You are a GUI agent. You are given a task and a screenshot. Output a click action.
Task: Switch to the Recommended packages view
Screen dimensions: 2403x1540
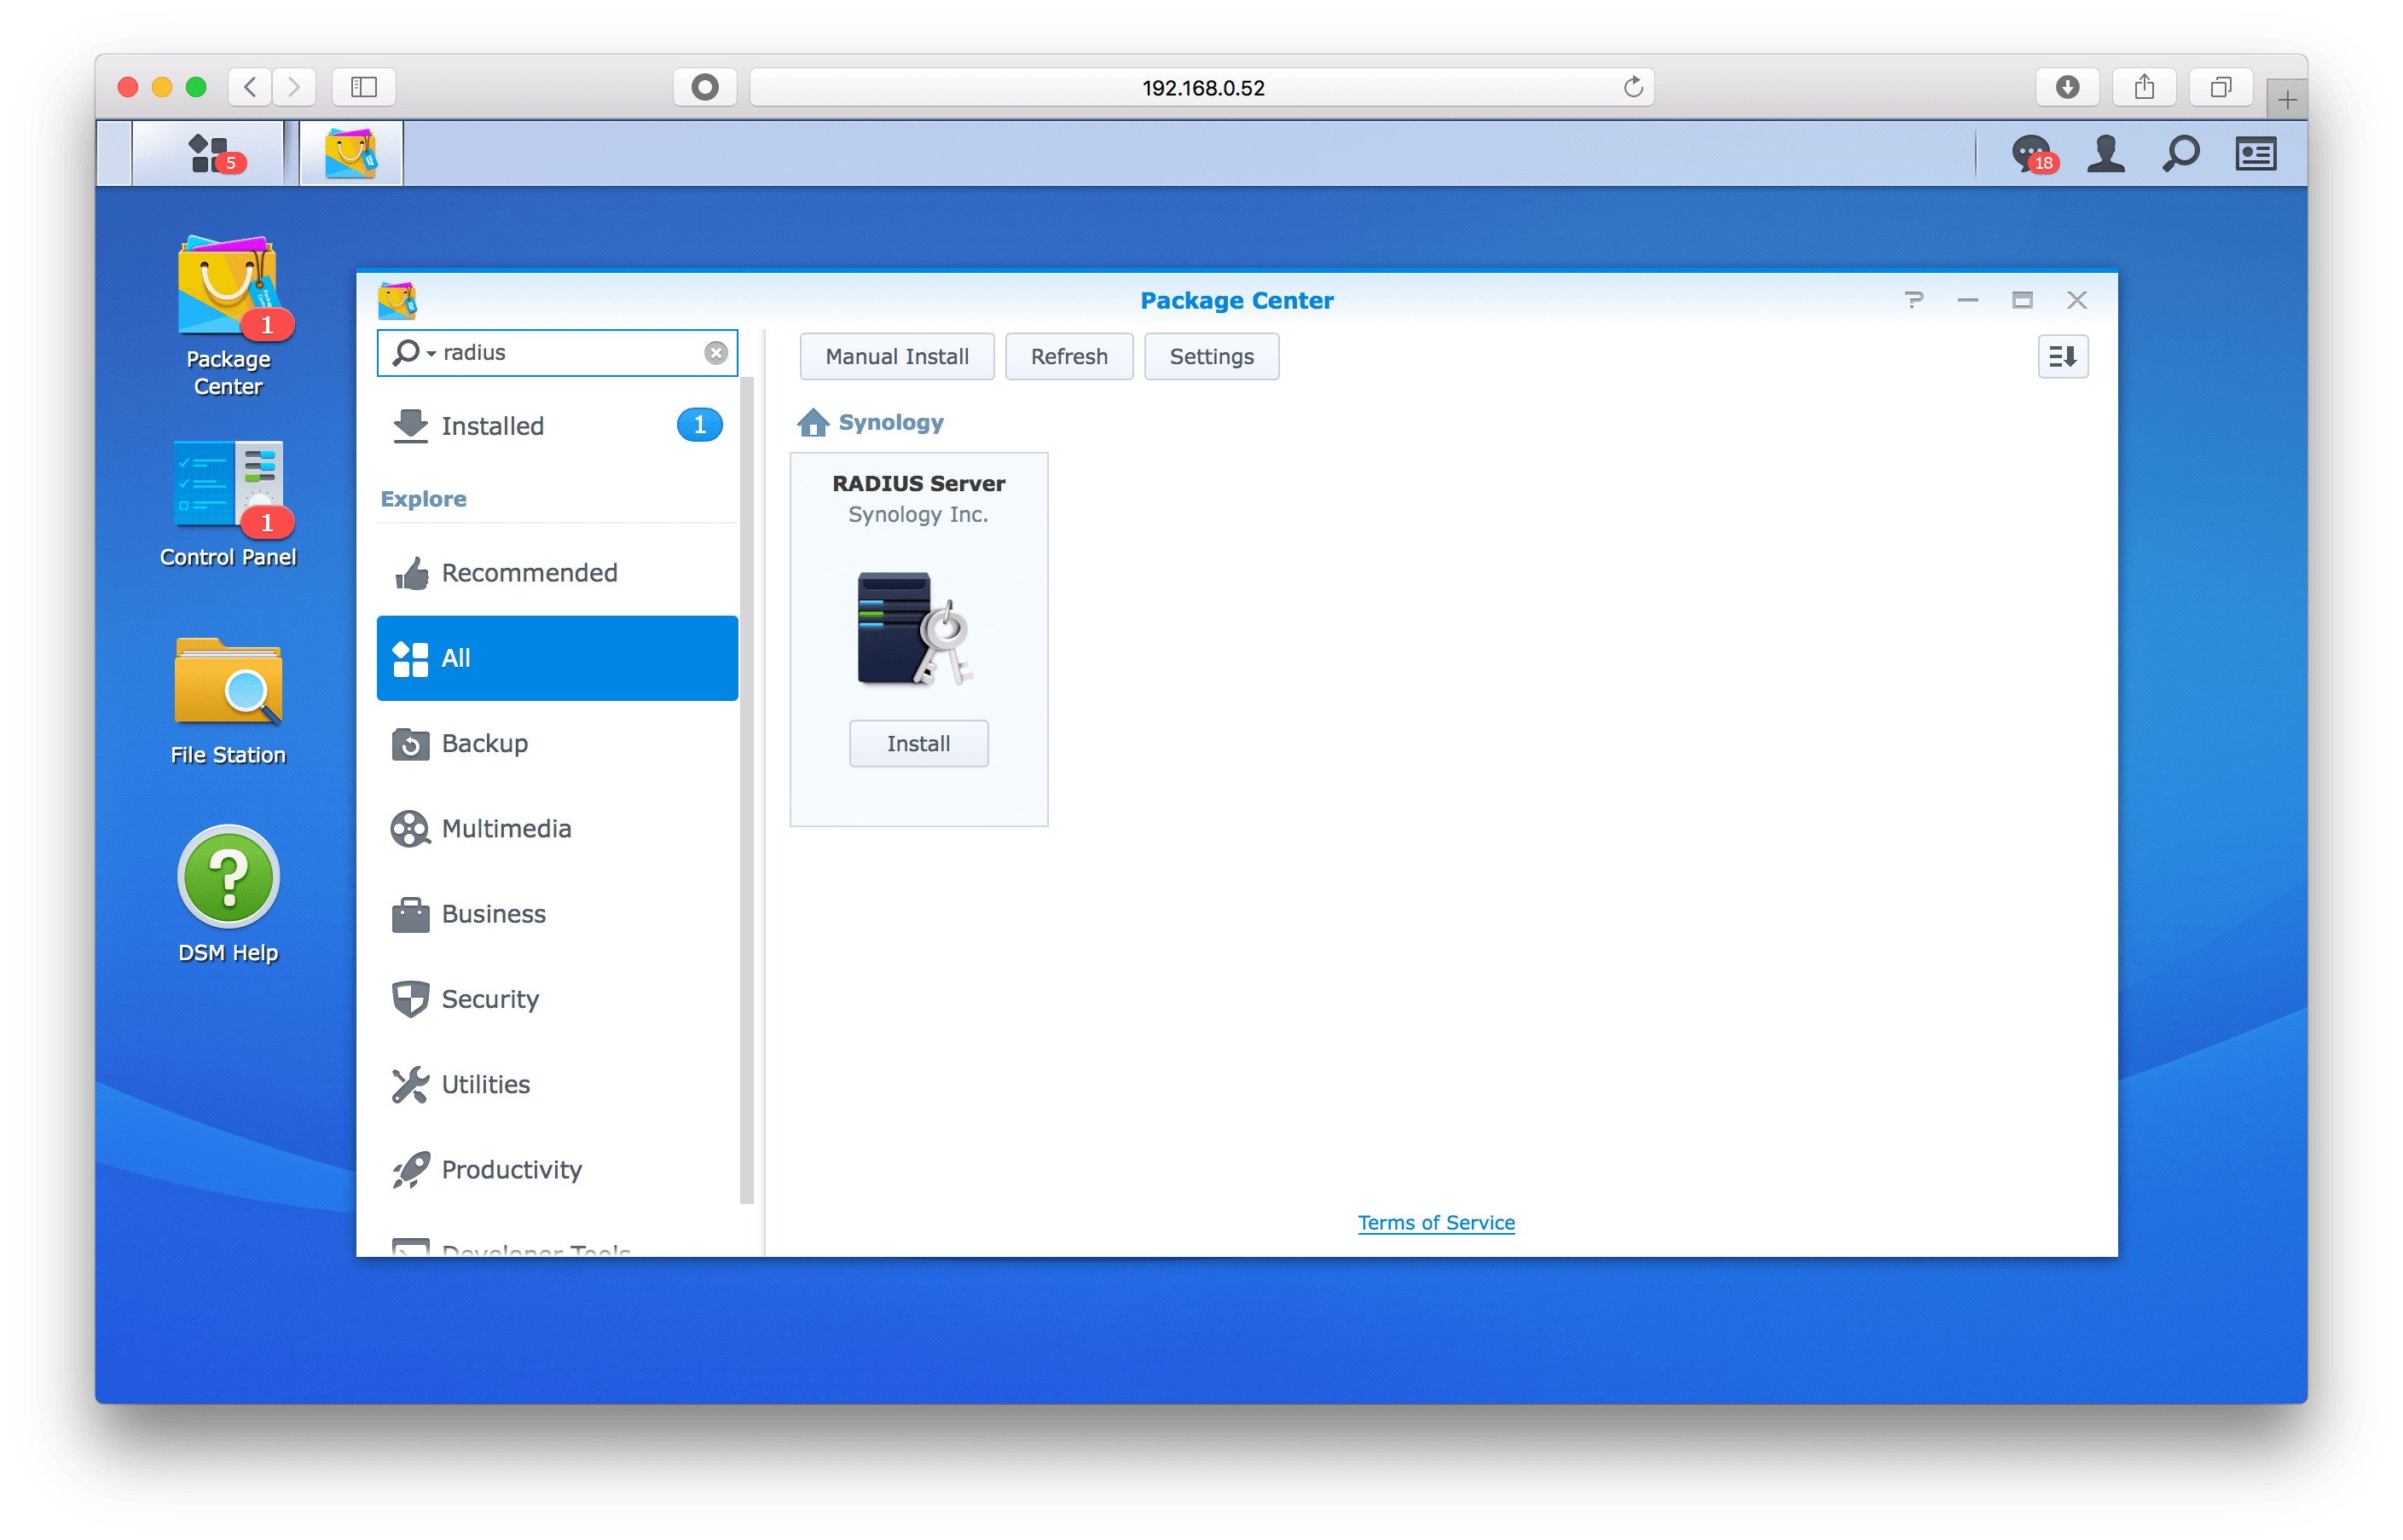tap(529, 572)
